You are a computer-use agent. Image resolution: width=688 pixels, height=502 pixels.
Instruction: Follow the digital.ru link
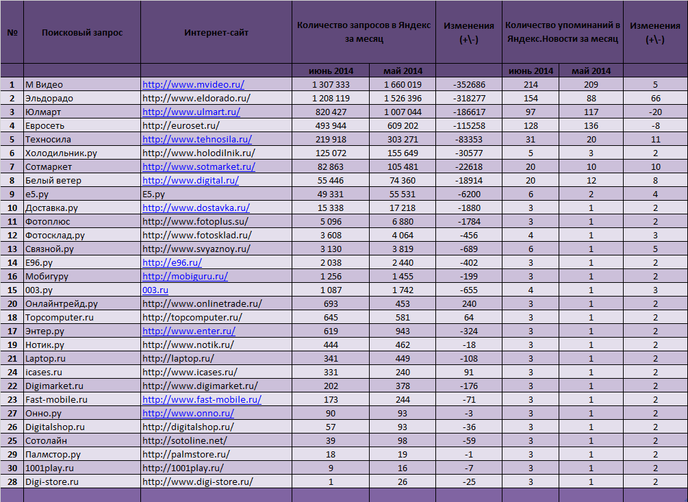click(x=190, y=180)
